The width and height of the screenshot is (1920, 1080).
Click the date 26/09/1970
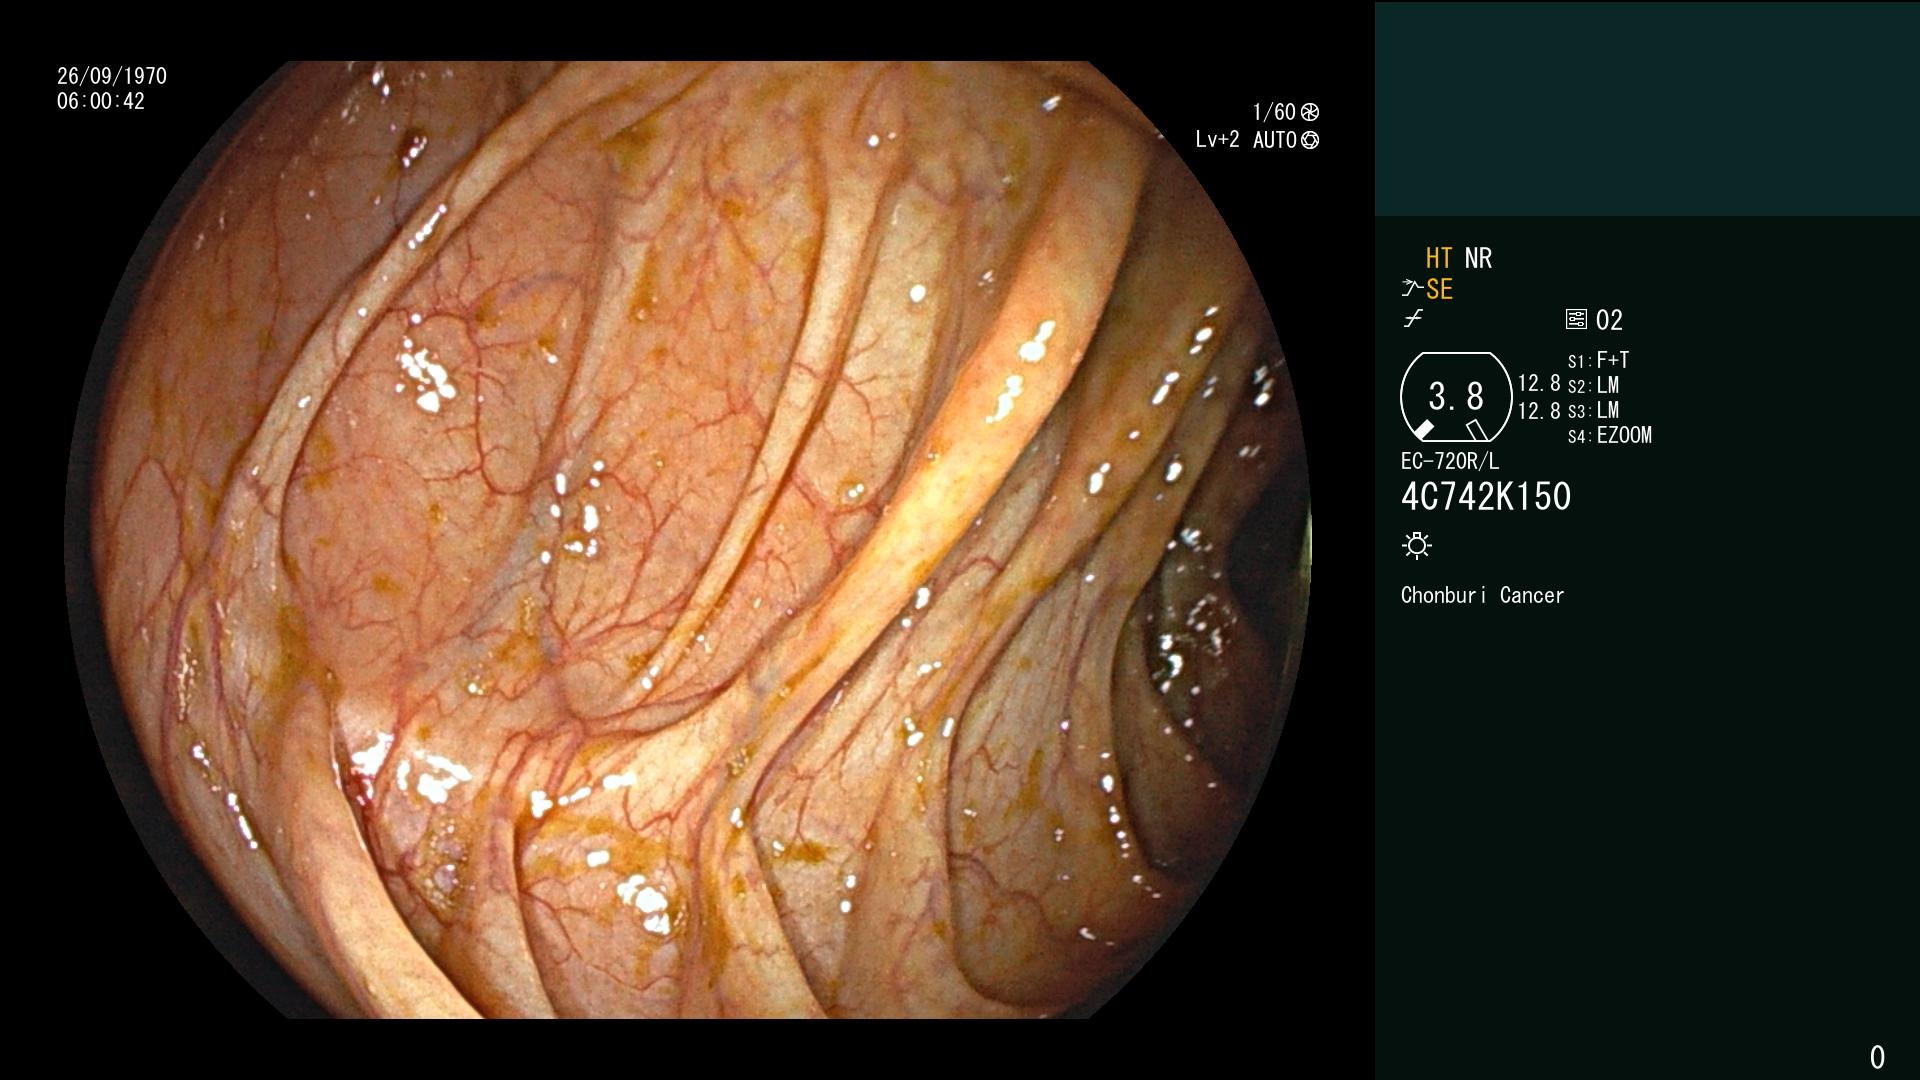pos(112,76)
